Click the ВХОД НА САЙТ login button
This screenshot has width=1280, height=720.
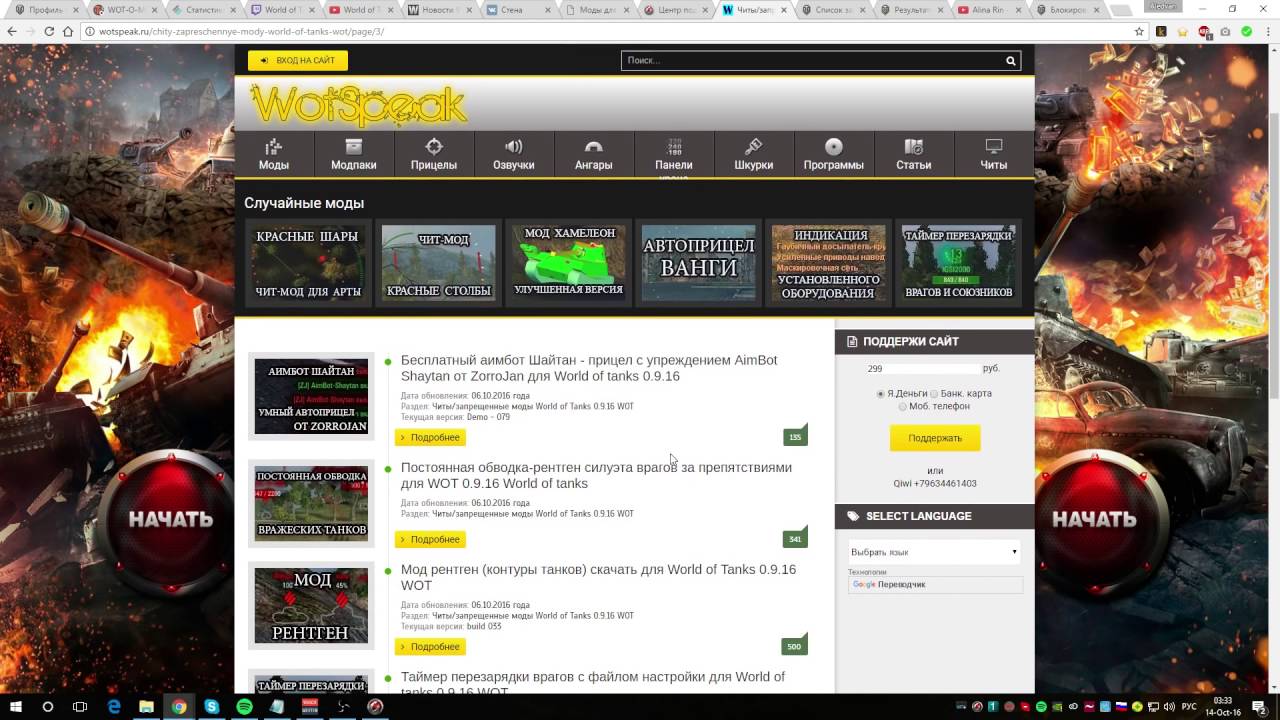point(298,61)
